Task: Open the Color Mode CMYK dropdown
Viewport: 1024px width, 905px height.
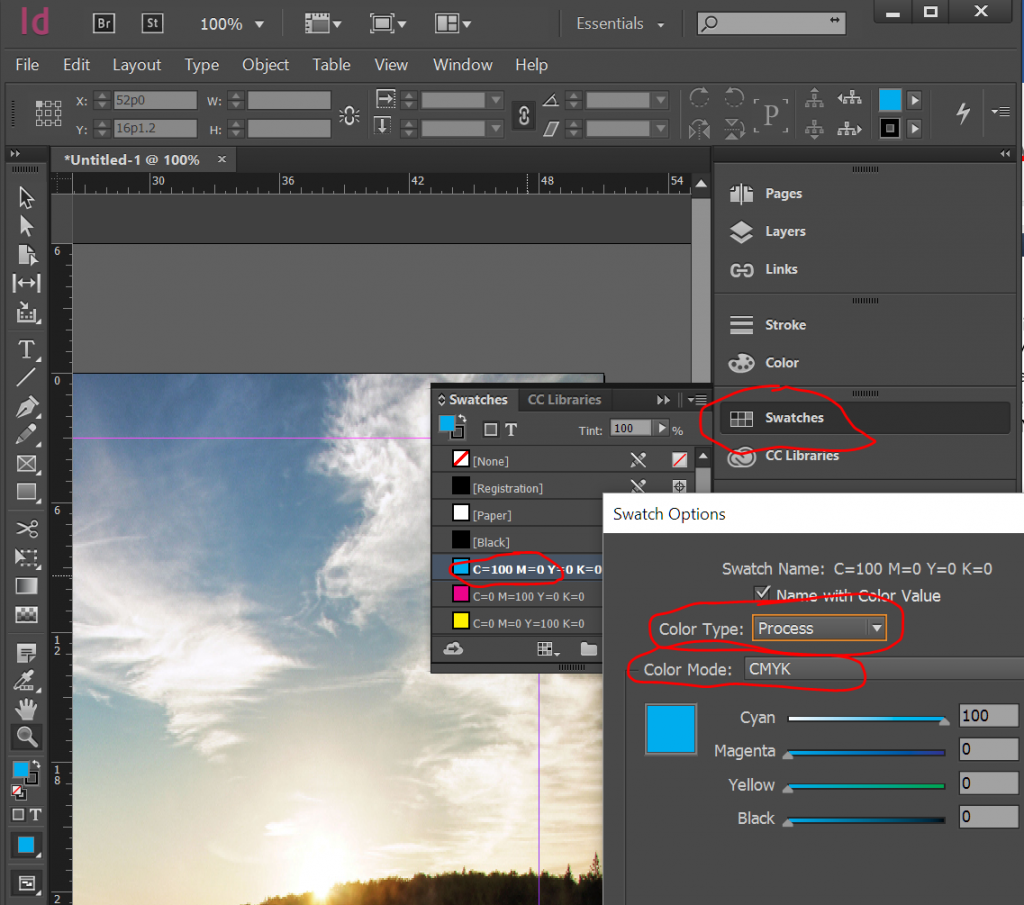Action: [x=884, y=669]
